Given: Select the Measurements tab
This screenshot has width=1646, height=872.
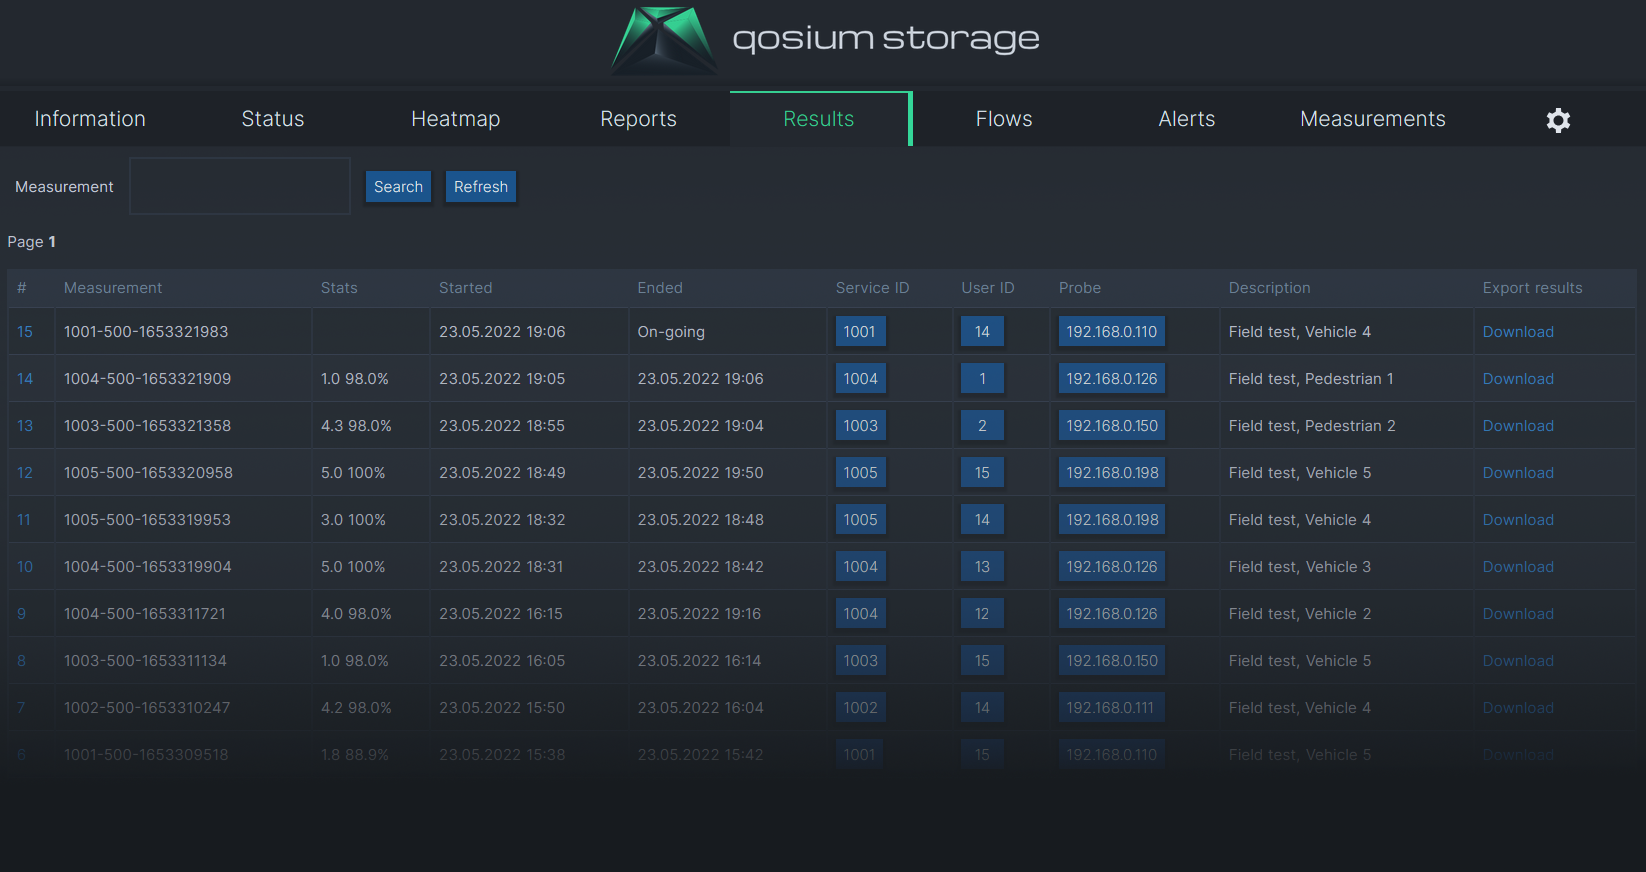Looking at the screenshot, I should tap(1372, 119).
